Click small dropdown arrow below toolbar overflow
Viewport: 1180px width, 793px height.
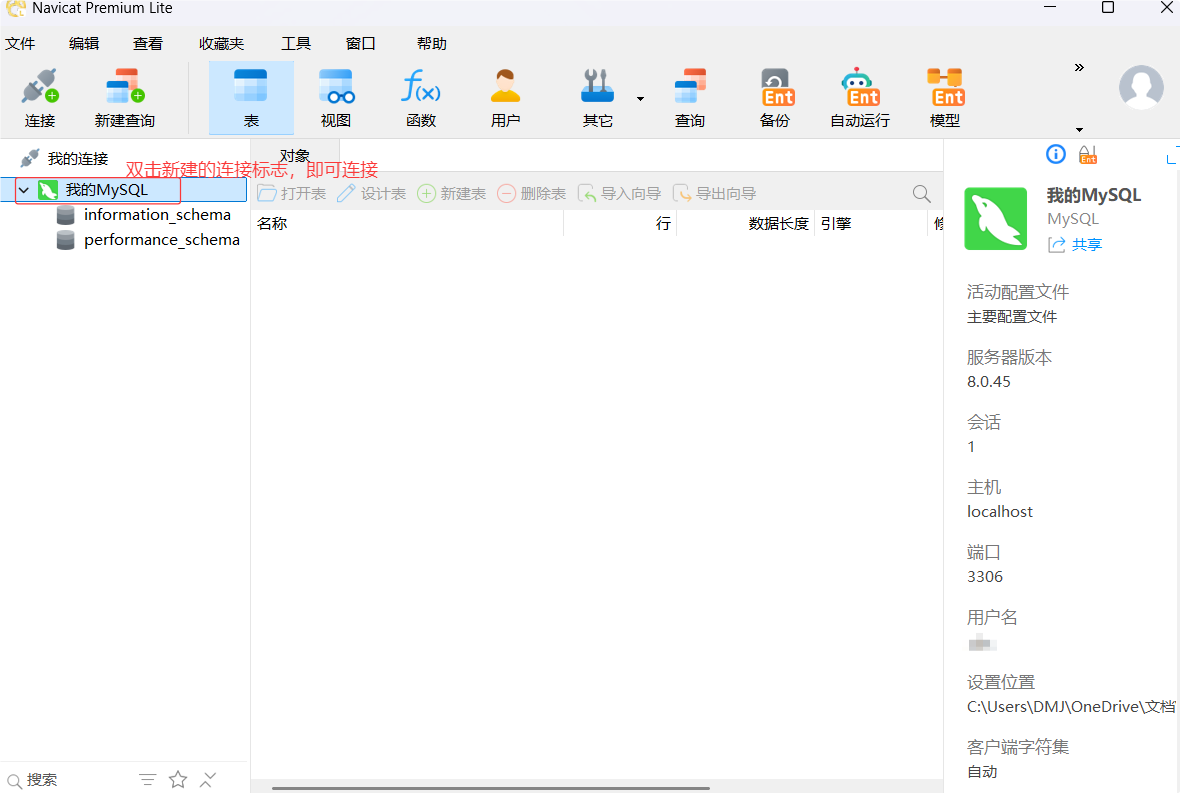1079,129
